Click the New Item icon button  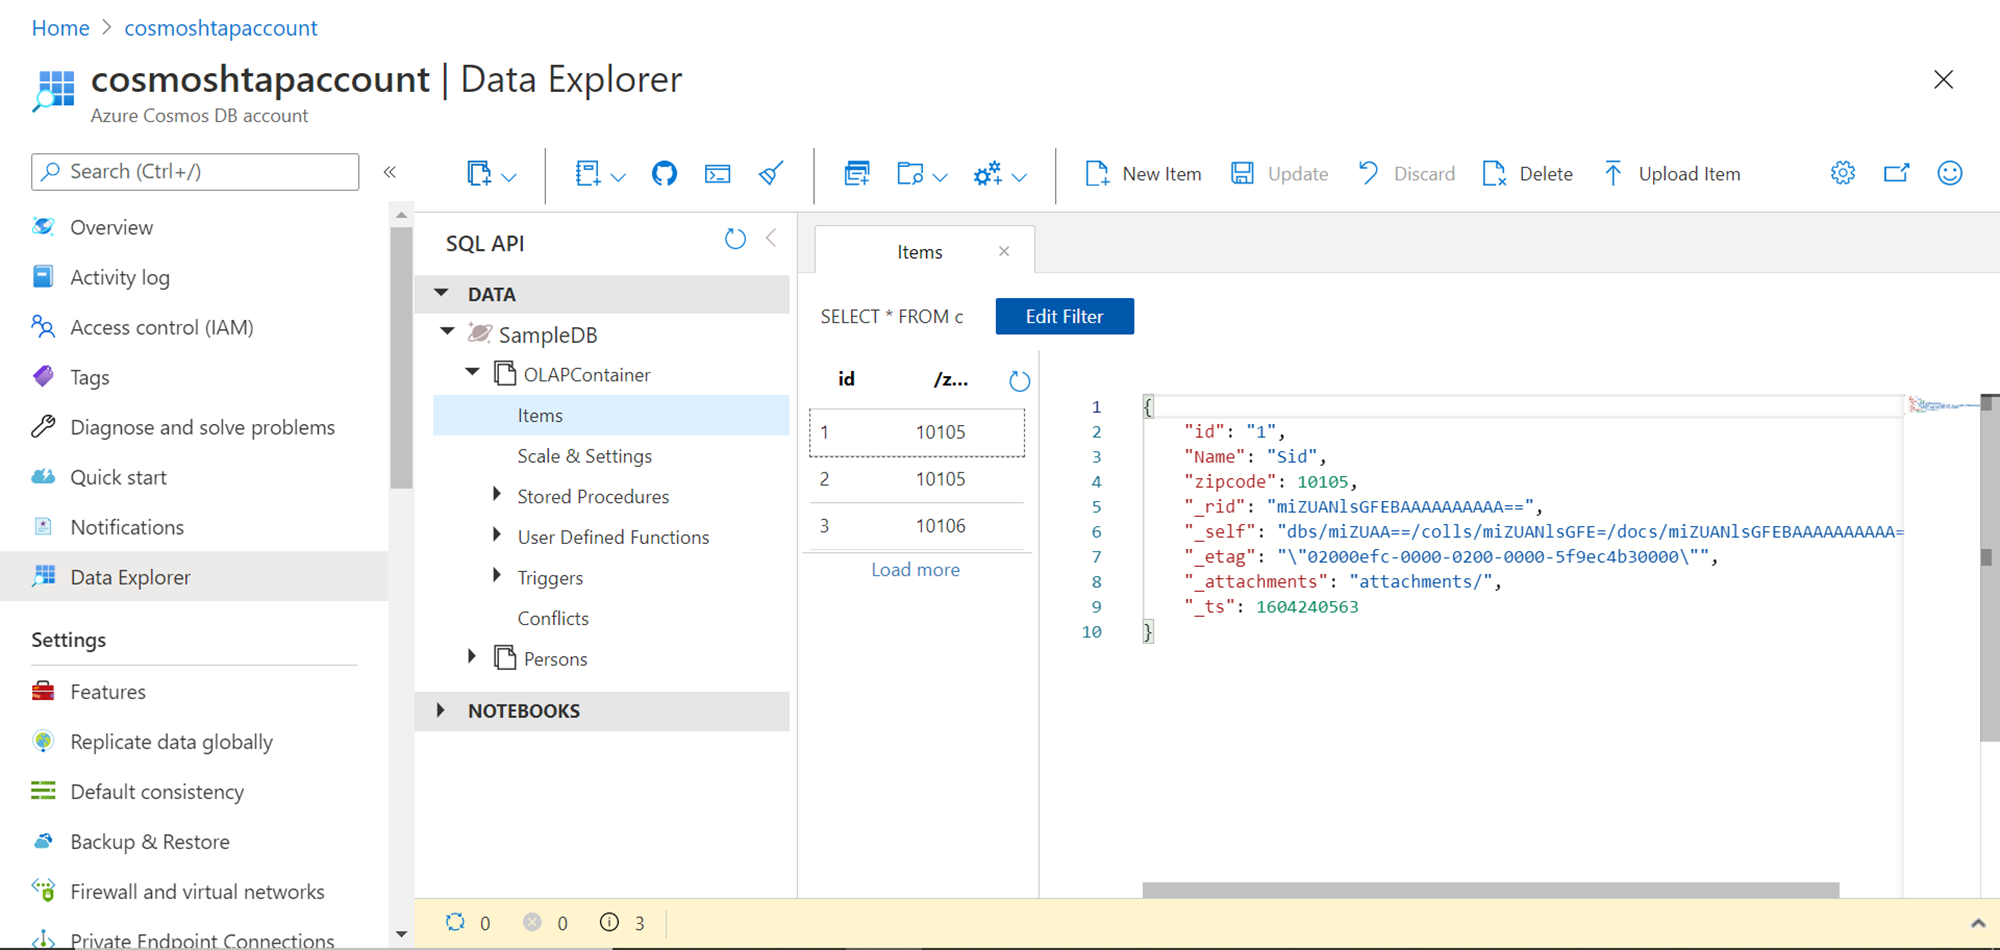1097,174
